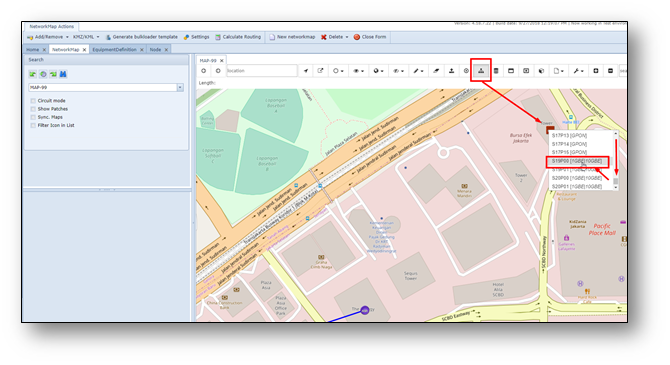Select the NetworkMap Actions ribbon tab

(x=51, y=26)
